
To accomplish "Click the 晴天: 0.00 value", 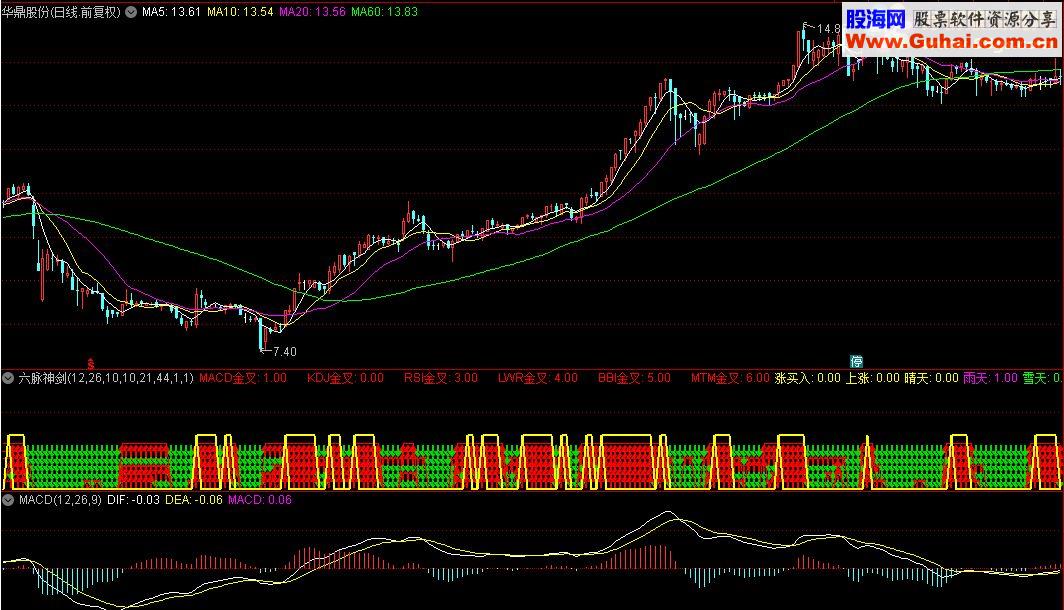I will pyautogui.click(x=932, y=378).
